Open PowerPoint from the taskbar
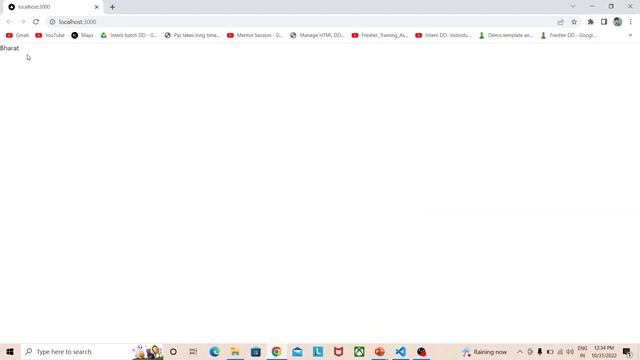 (x=380, y=351)
